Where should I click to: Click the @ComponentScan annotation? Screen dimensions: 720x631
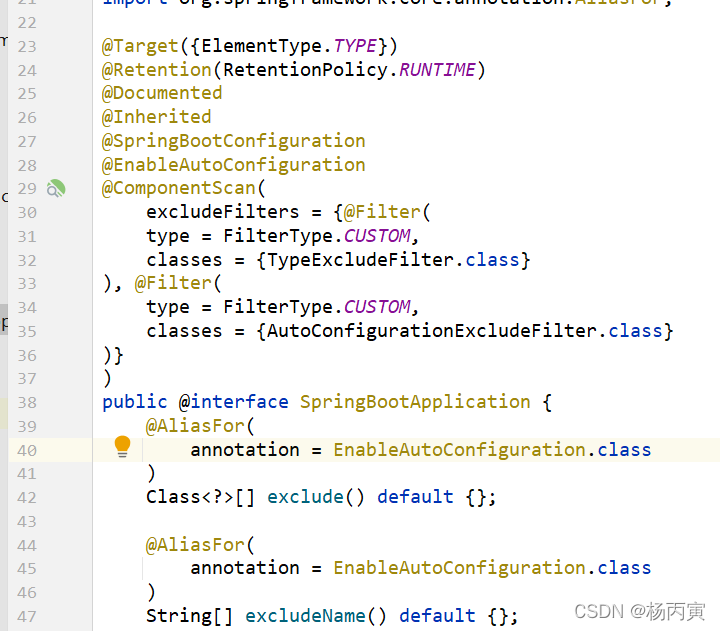[179, 188]
